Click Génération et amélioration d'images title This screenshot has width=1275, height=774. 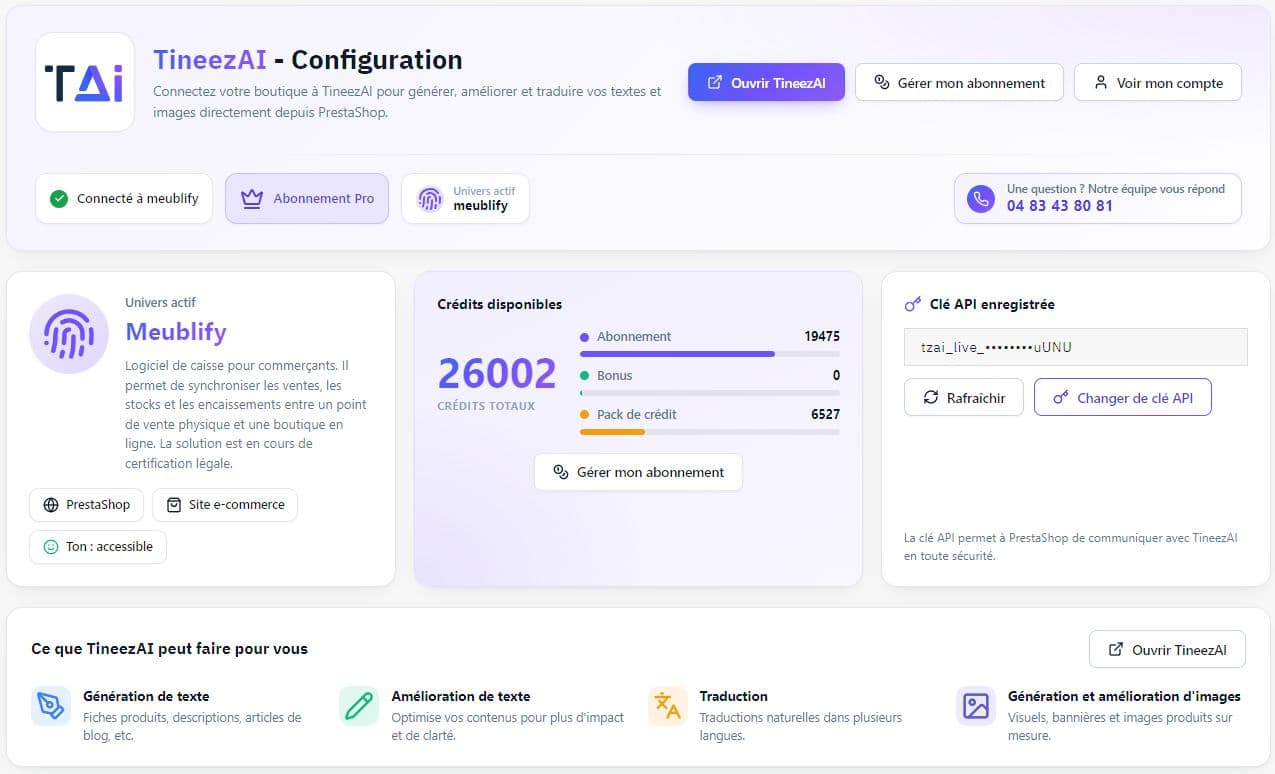point(1124,696)
